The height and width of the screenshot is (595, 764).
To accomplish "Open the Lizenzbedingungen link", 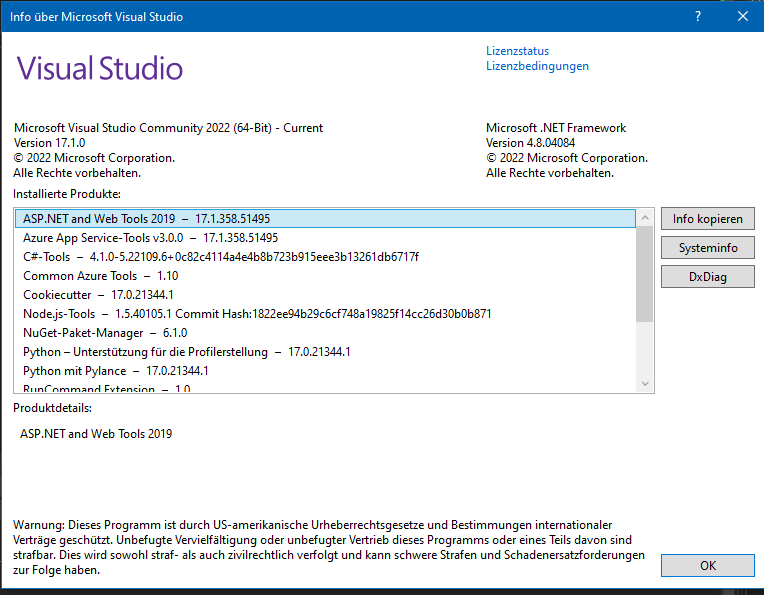I will pyautogui.click(x=537, y=66).
